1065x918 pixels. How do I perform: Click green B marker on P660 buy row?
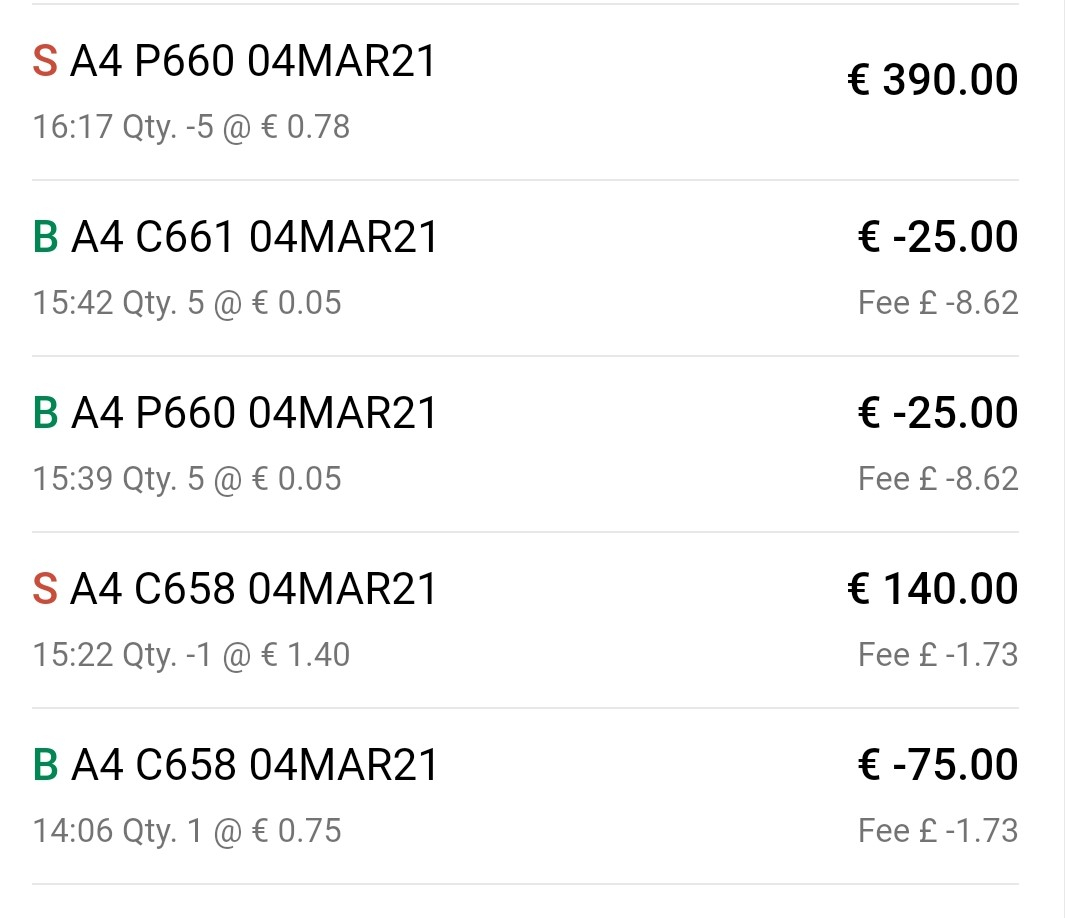[45, 414]
